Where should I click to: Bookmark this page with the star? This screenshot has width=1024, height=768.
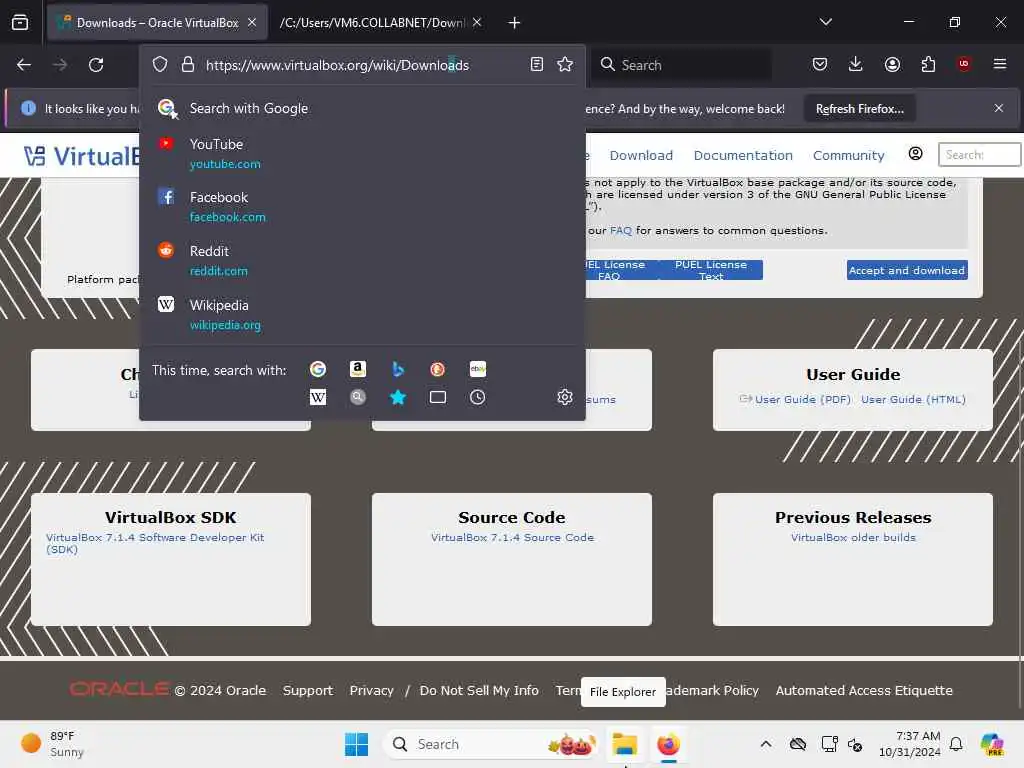(x=565, y=64)
